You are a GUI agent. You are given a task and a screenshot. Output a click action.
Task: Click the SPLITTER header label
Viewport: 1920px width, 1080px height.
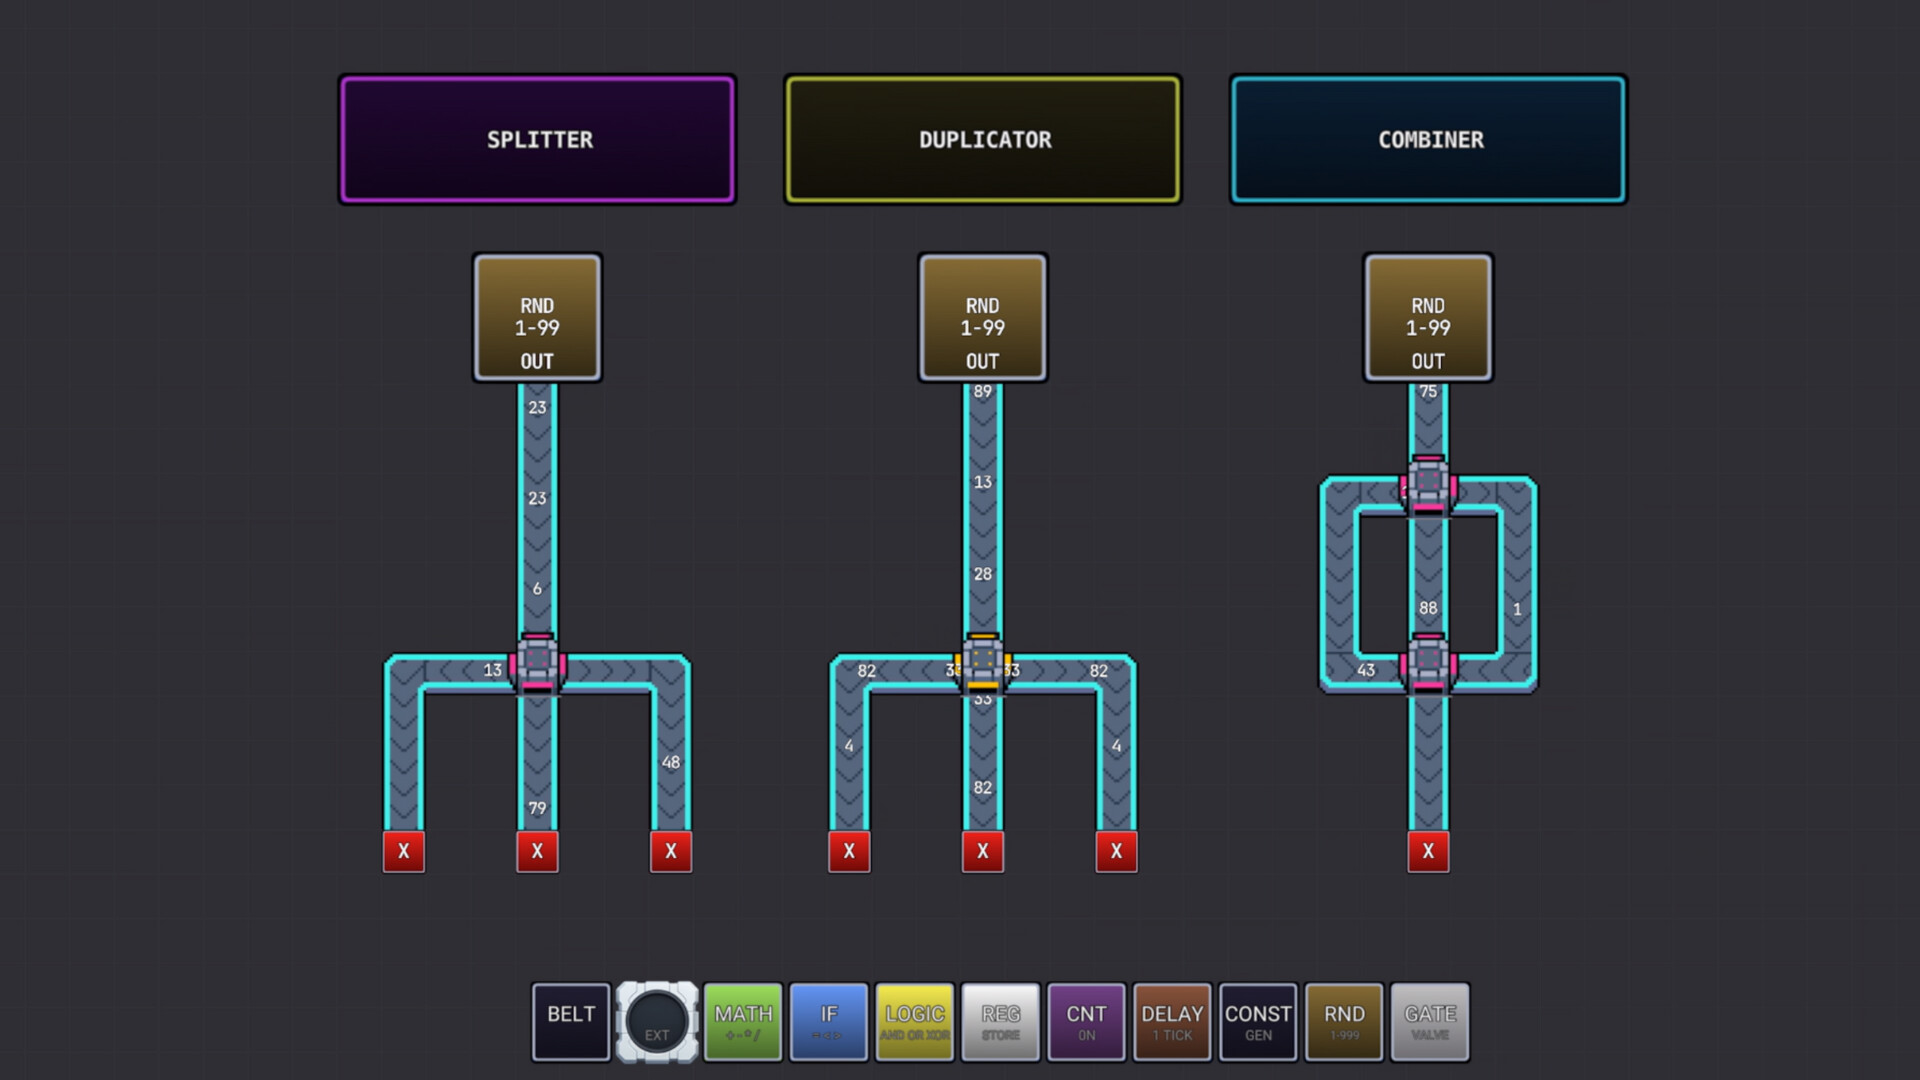pos(537,139)
